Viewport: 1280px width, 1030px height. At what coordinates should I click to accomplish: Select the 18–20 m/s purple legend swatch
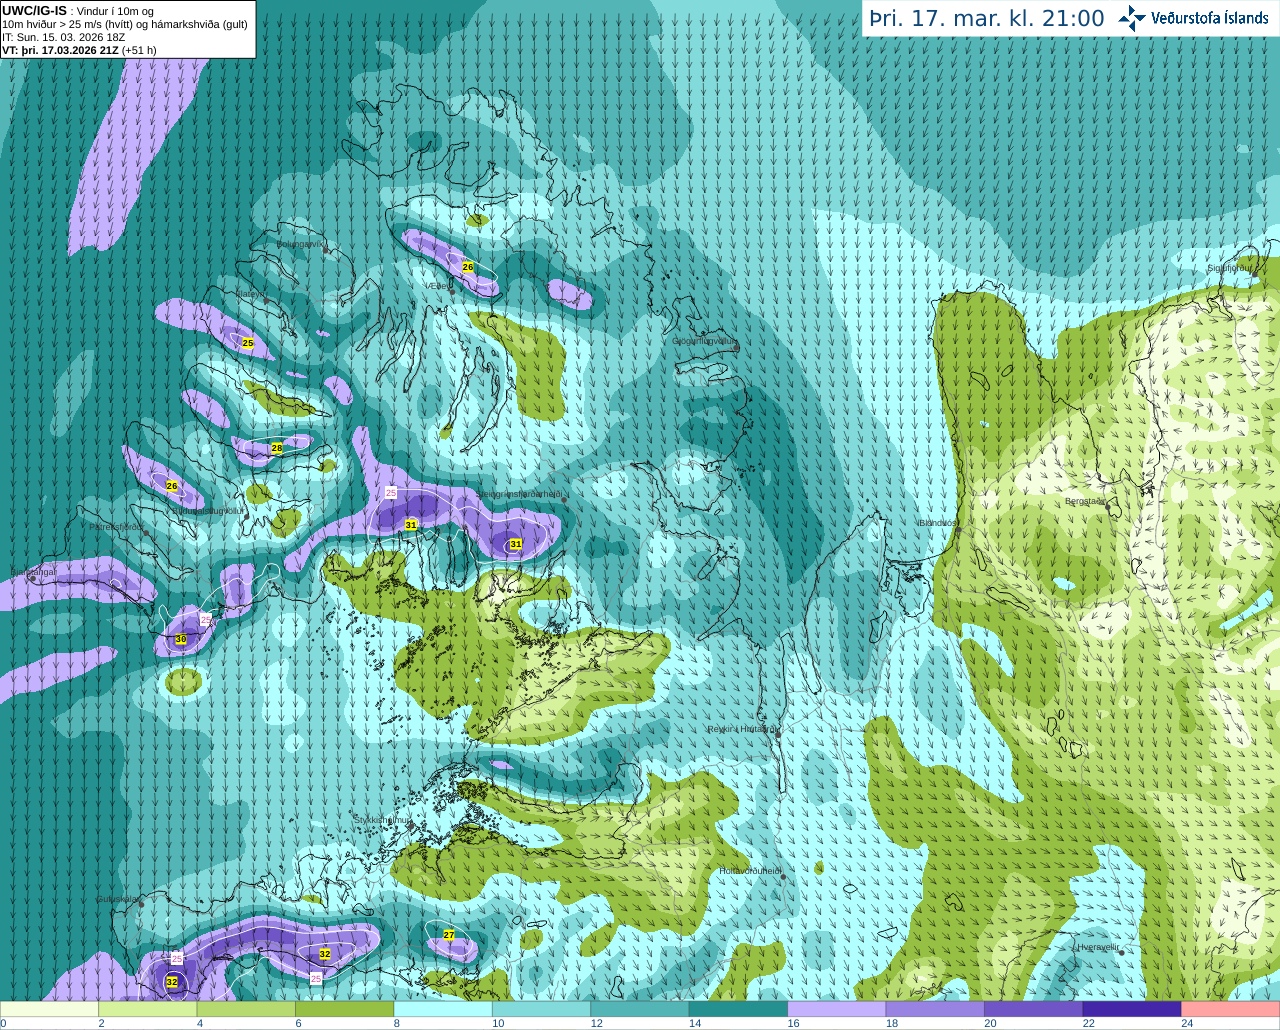(936, 1009)
